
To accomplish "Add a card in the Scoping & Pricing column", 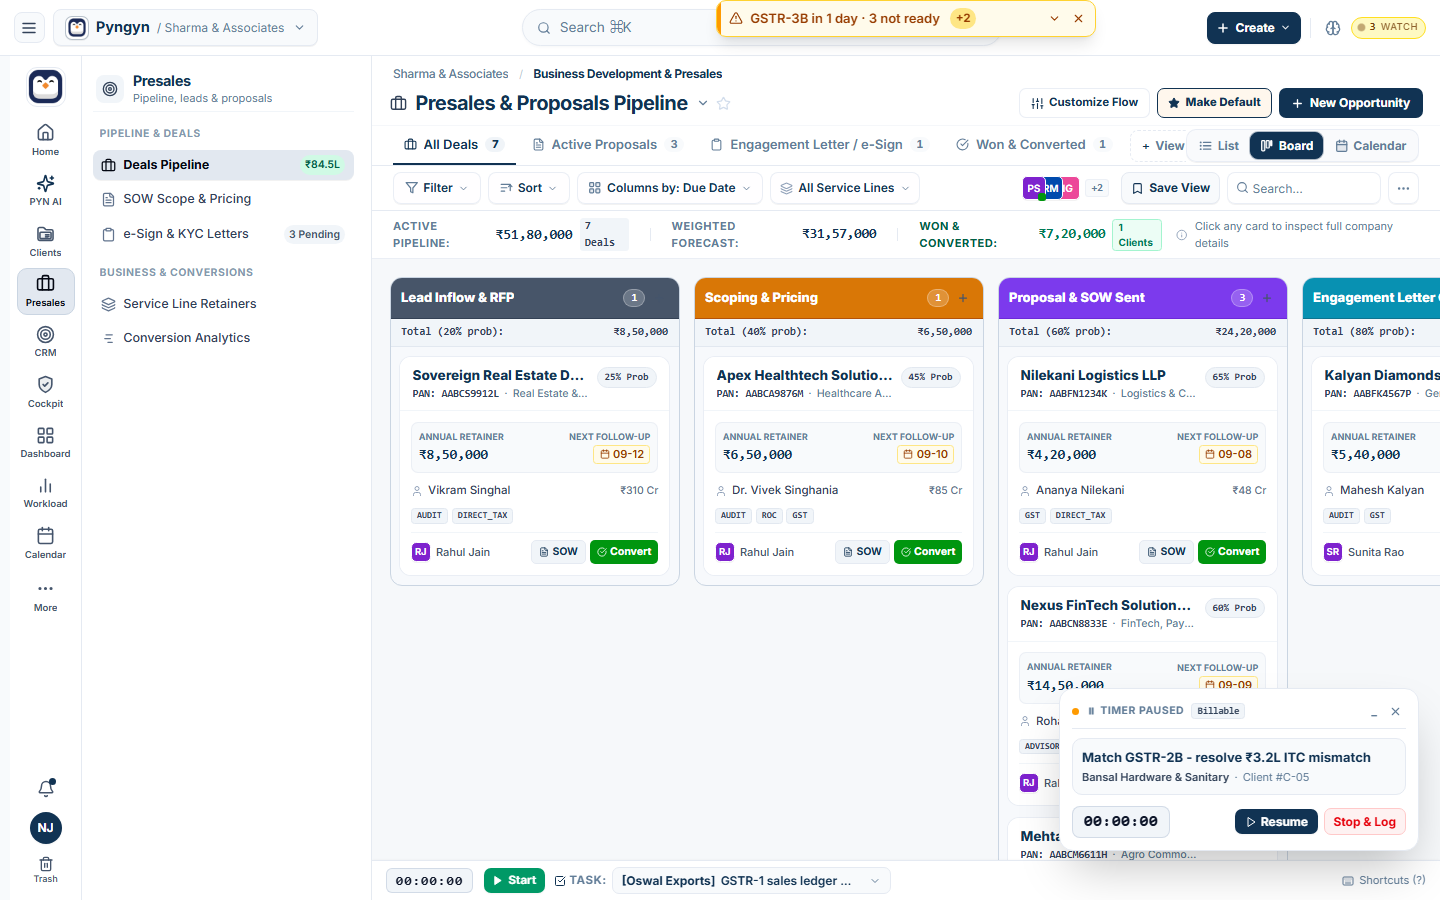I will (x=963, y=298).
